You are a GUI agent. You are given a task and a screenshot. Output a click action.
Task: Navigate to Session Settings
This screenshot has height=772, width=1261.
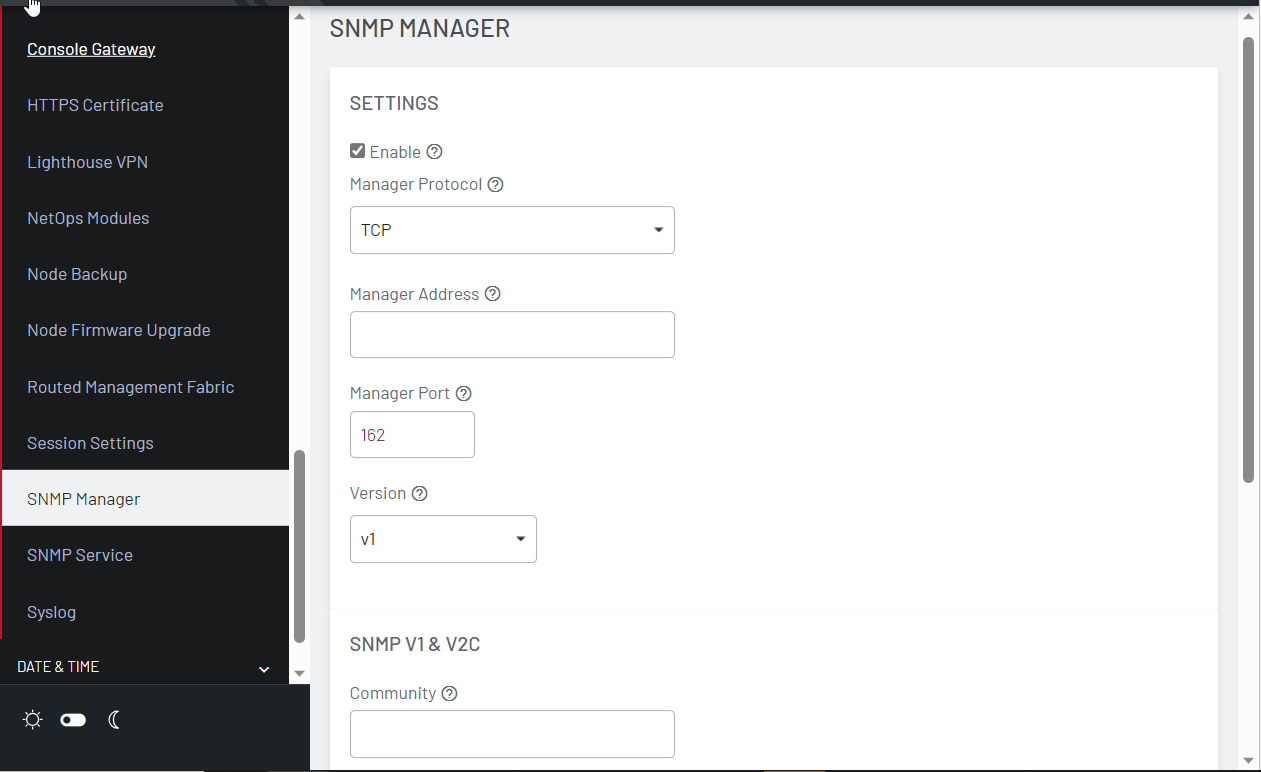[90, 442]
